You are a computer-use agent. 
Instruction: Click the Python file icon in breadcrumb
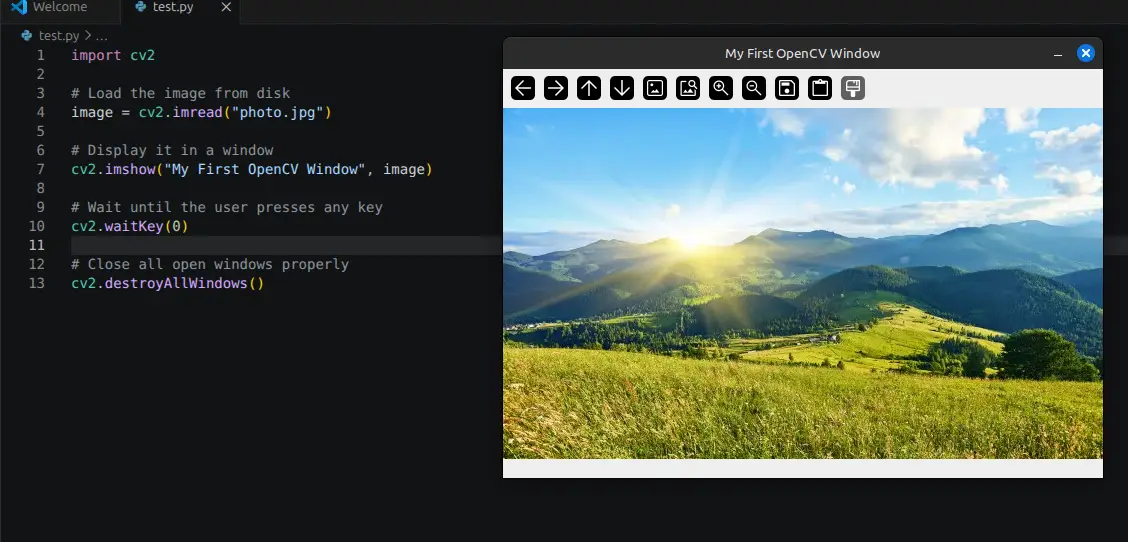point(27,35)
